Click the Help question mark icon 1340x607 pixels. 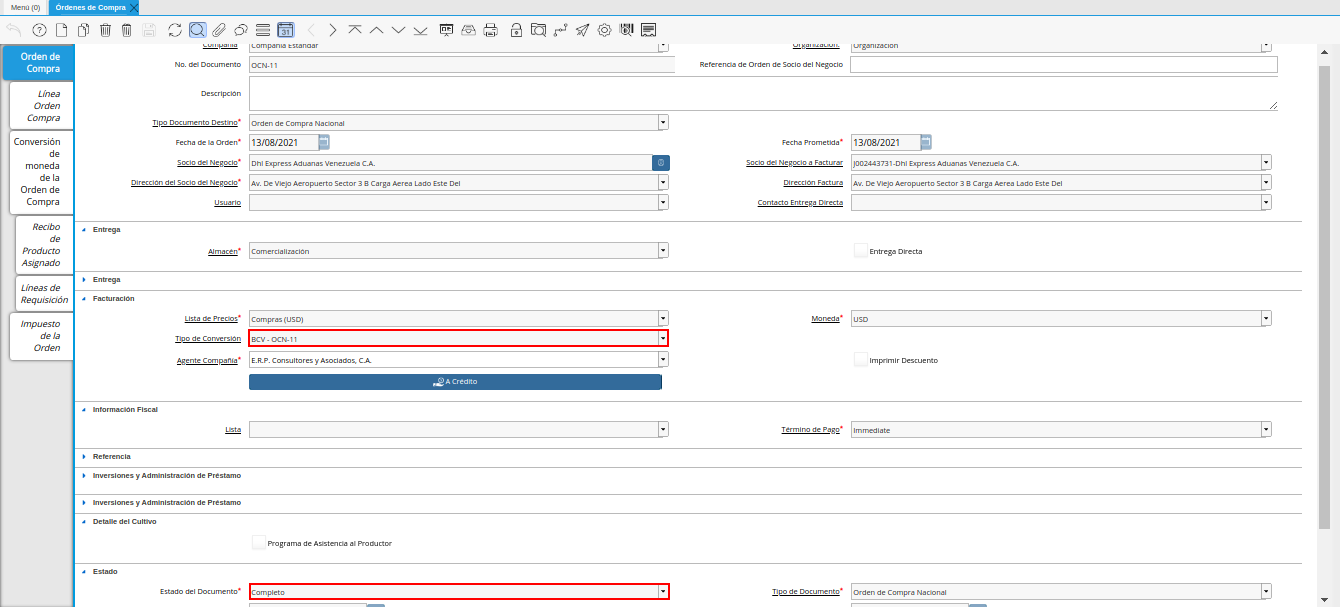tap(40, 30)
